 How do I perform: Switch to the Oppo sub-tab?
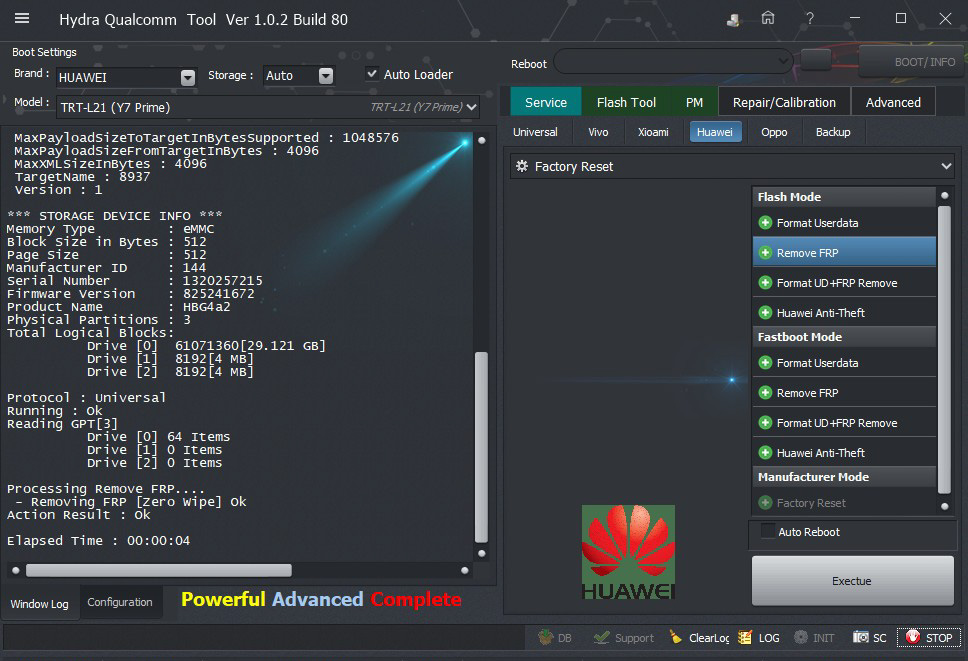[774, 132]
